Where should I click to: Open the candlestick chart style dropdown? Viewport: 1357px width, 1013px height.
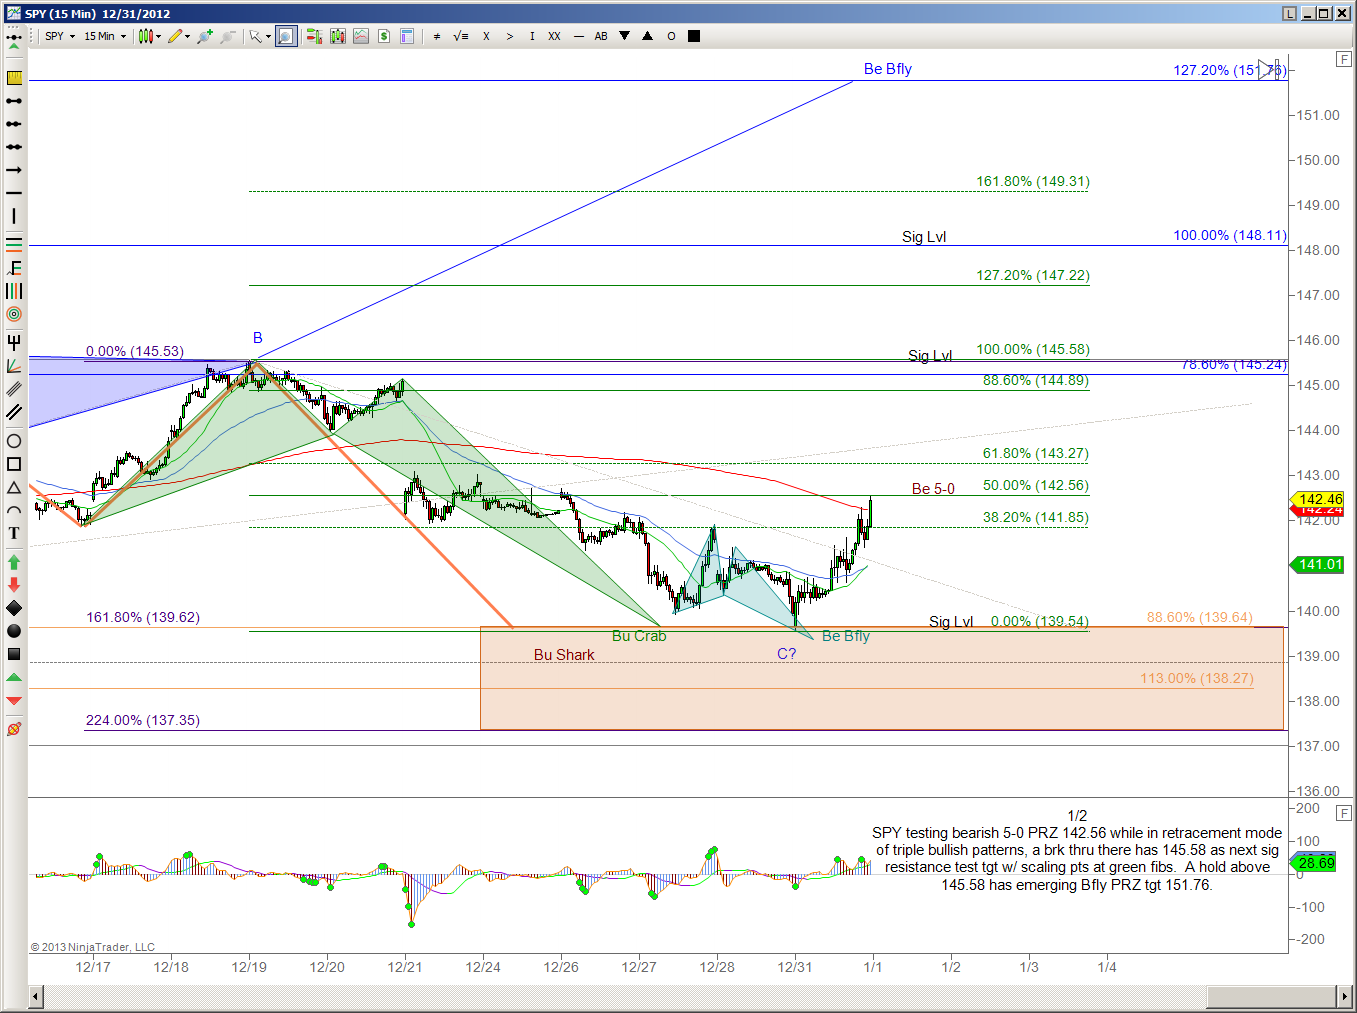pos(150,36)
